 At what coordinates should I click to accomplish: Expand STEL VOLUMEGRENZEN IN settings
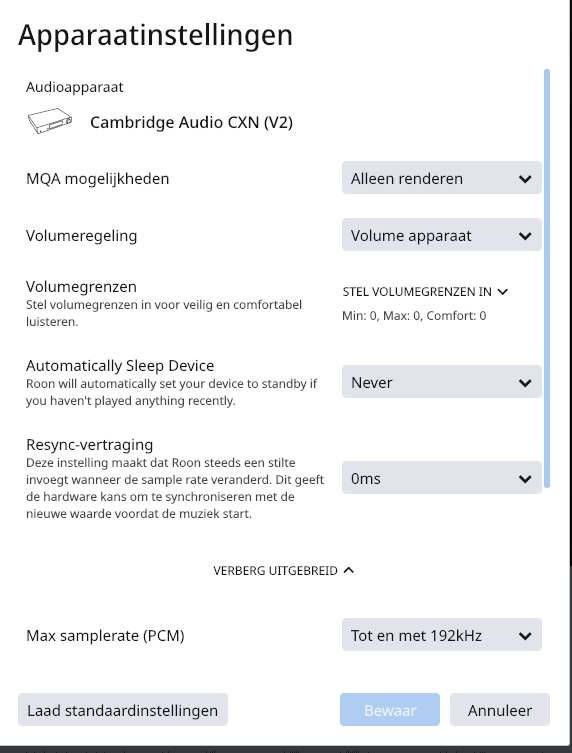pyautogui.click(x=425, y=291)
